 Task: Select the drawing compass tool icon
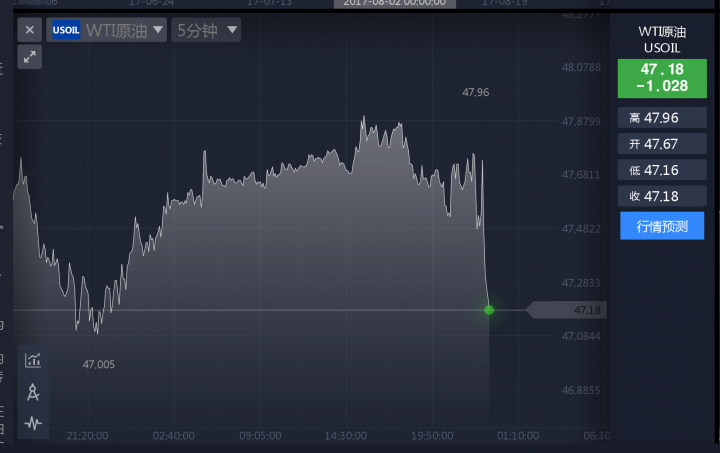33,392
